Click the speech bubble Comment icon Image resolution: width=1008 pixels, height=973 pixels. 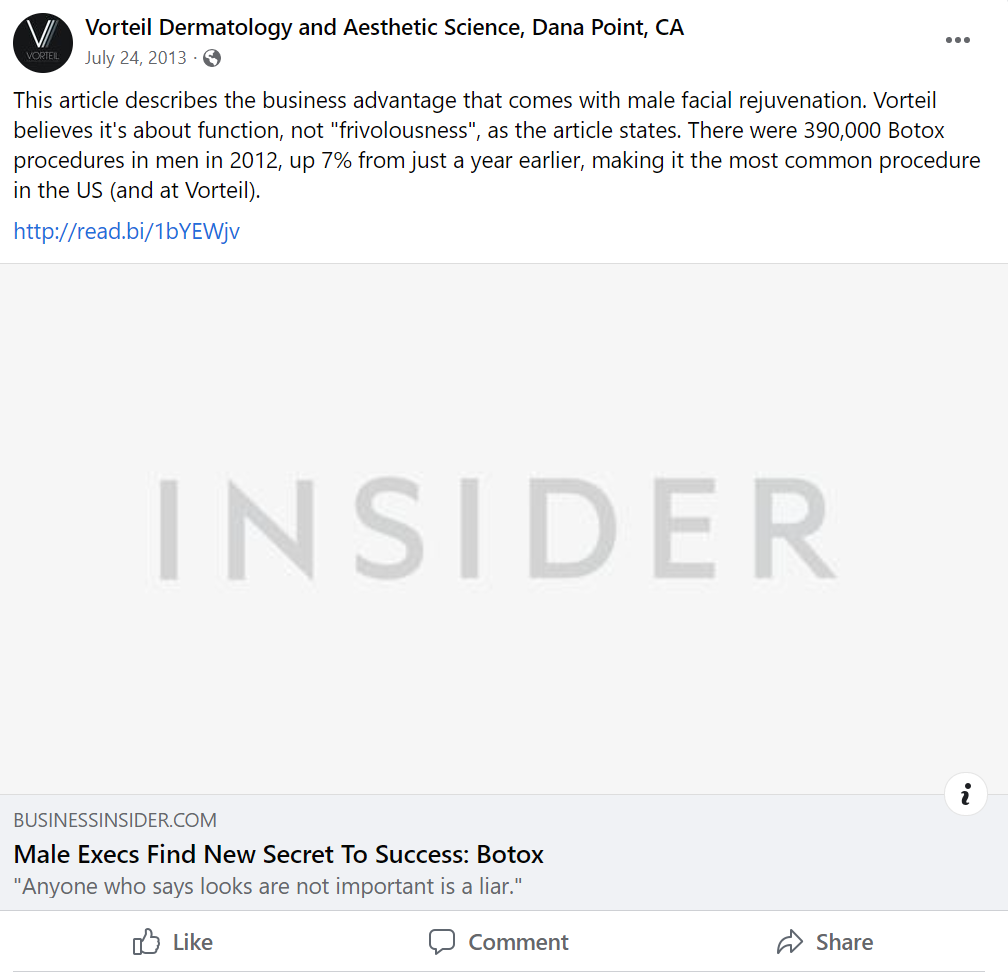[x=442, y=942]
